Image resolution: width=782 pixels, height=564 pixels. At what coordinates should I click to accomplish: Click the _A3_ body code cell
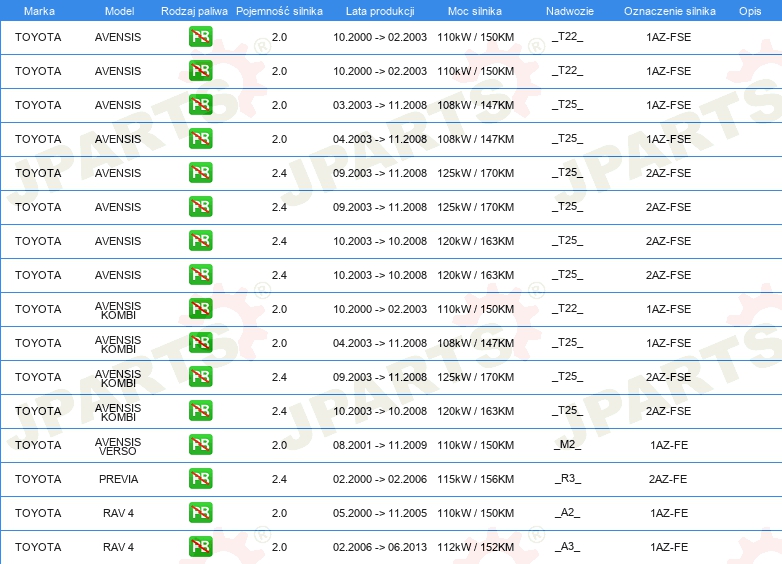pyautogui.click(x=568, y=547)
